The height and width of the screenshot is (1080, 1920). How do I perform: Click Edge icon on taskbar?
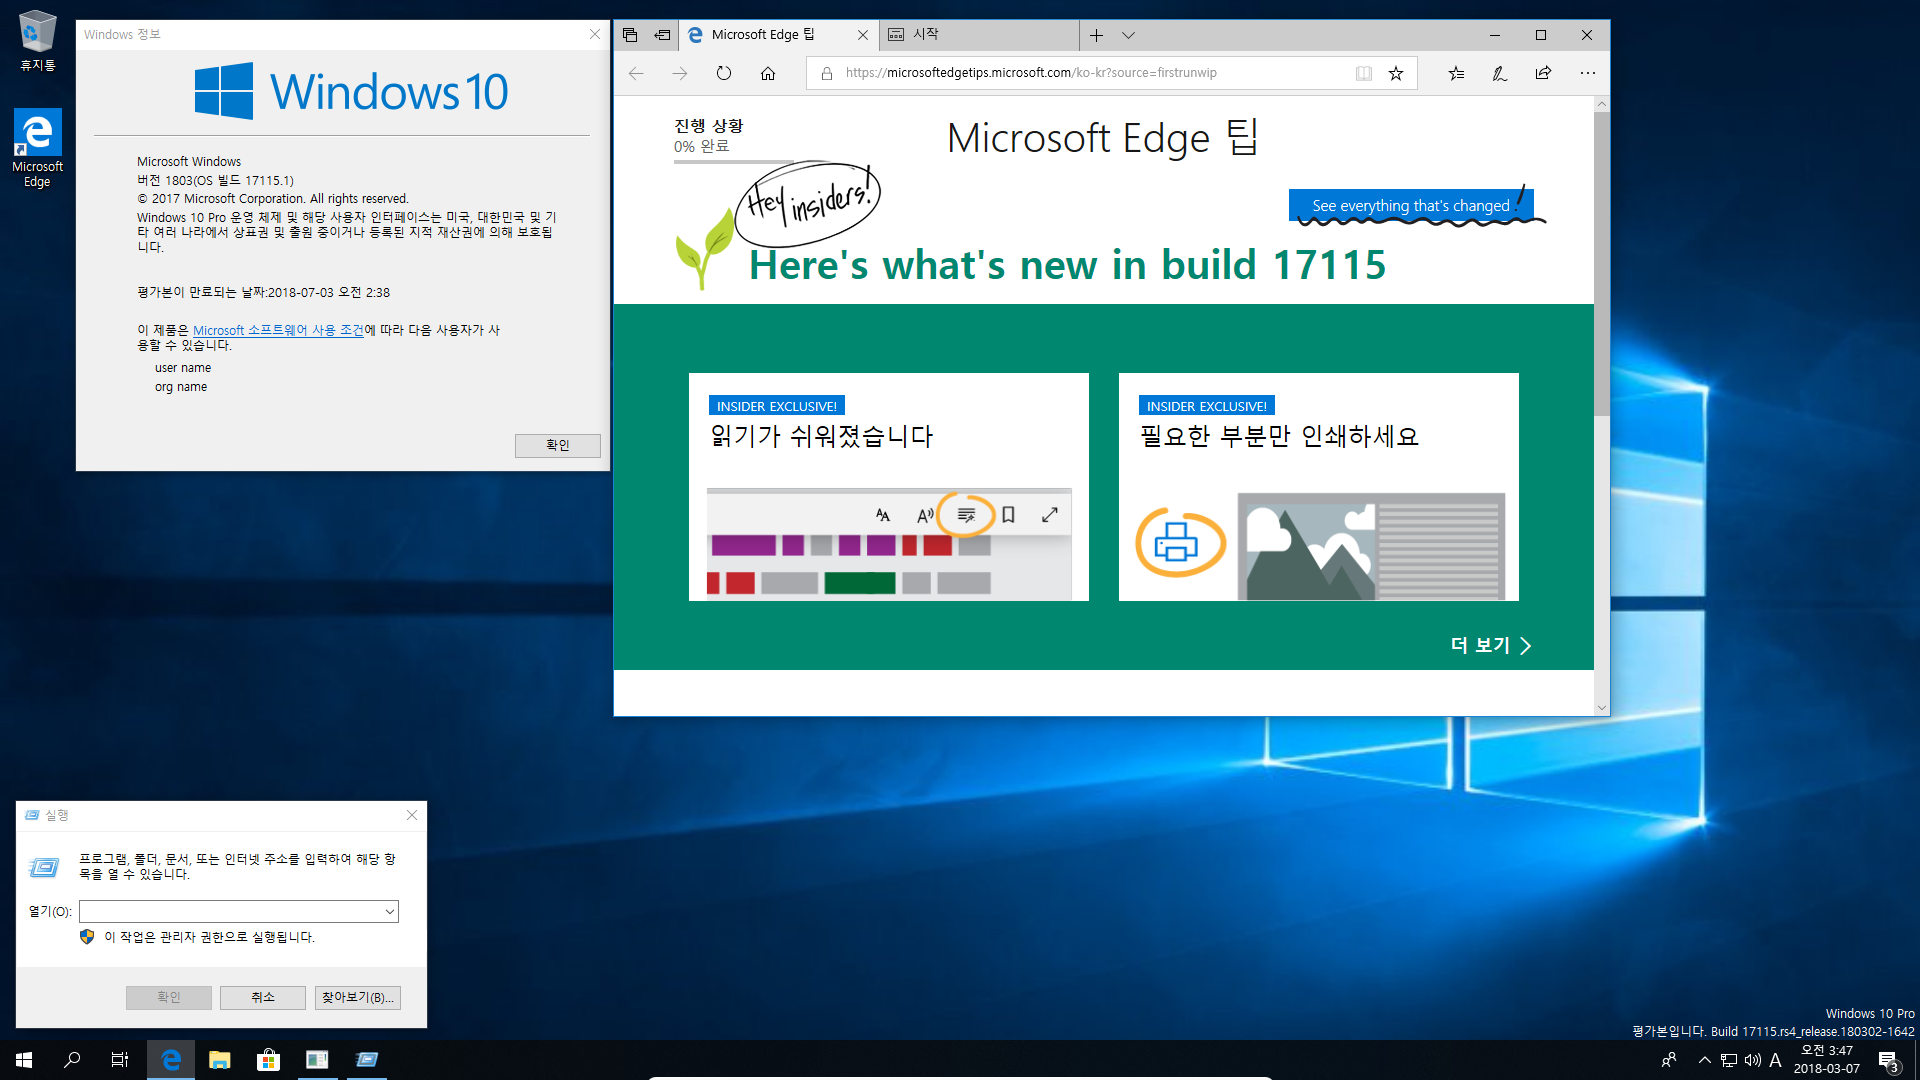[171, 1060]
